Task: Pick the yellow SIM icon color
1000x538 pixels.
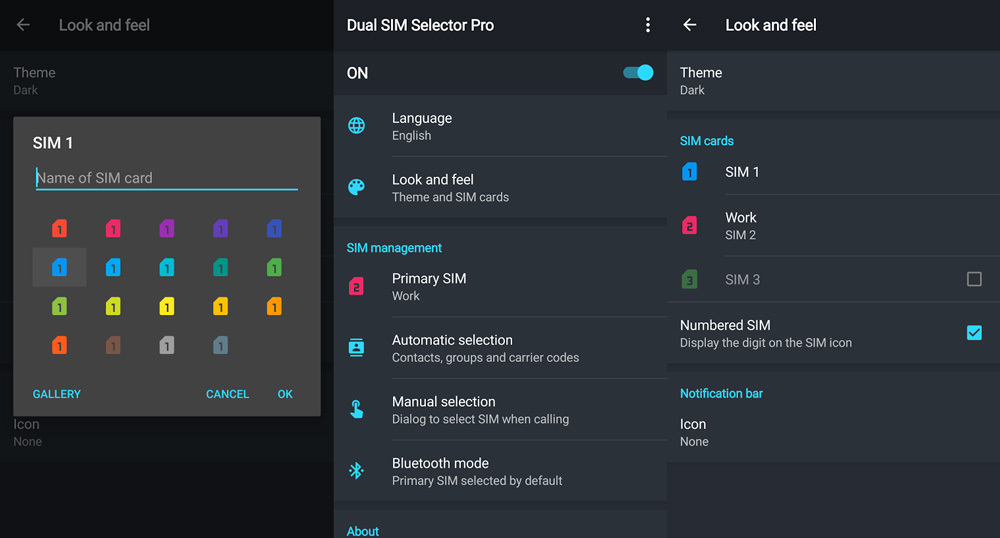Action: tap(167, 307)
